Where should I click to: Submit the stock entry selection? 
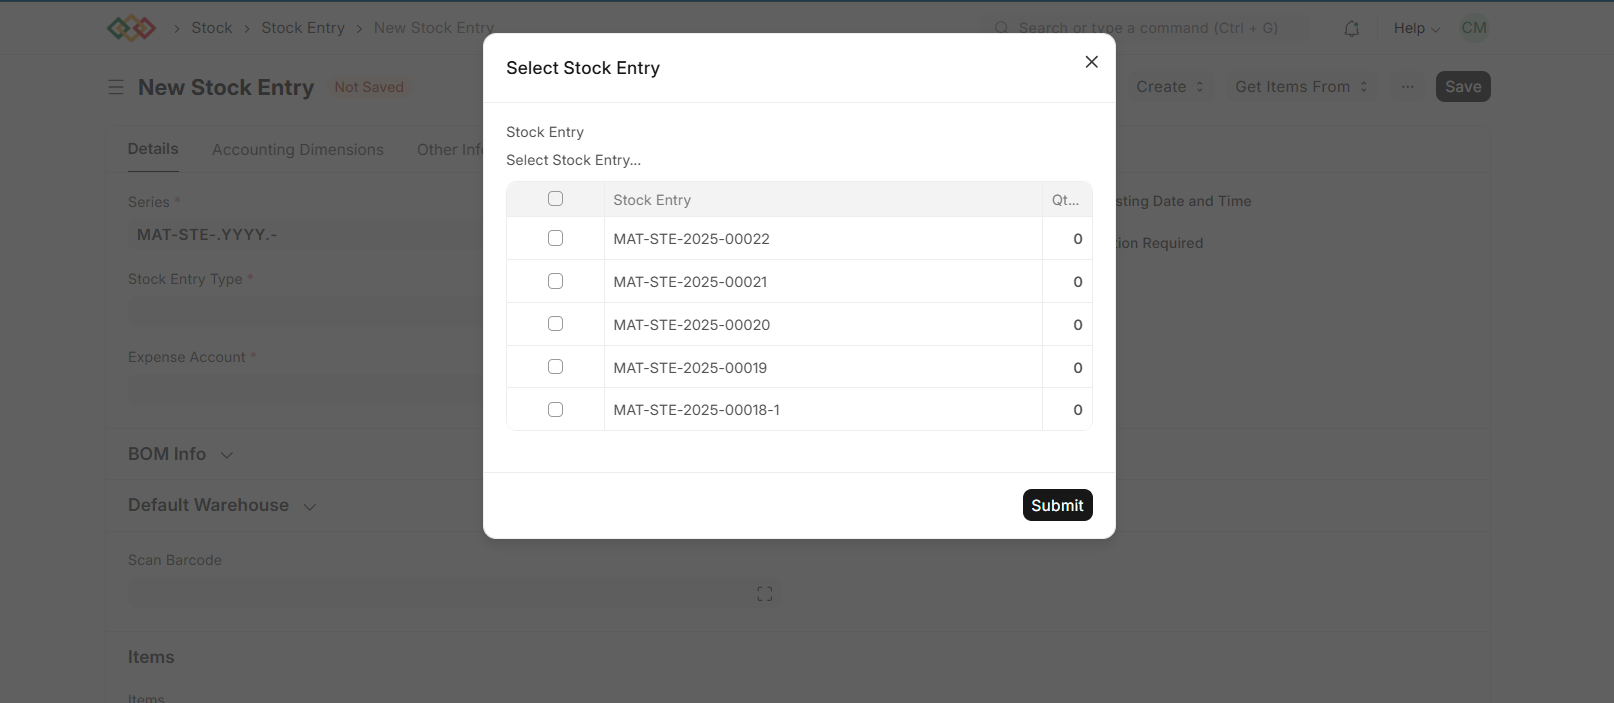[1057, 505]
